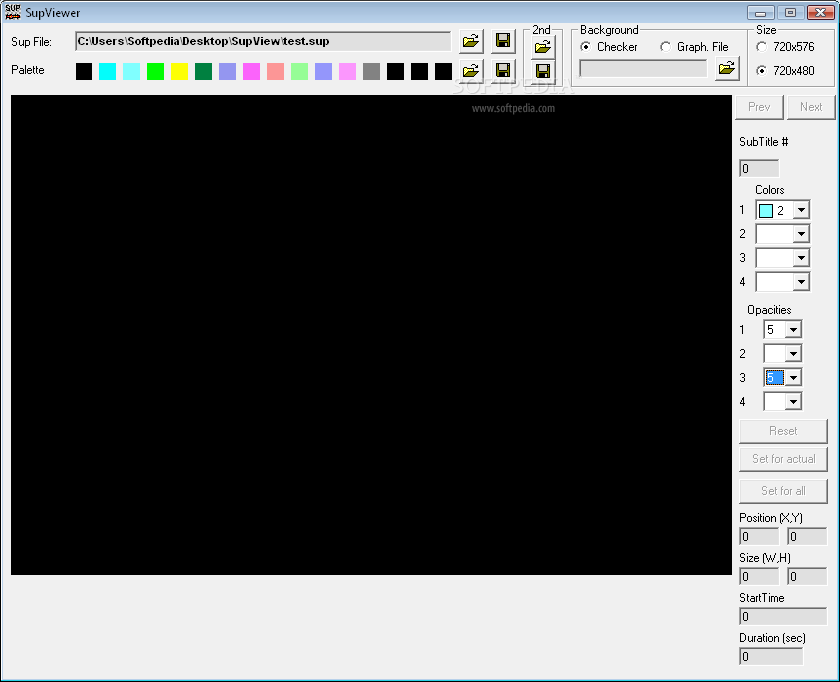Open a palette file with folder icon

471,70
